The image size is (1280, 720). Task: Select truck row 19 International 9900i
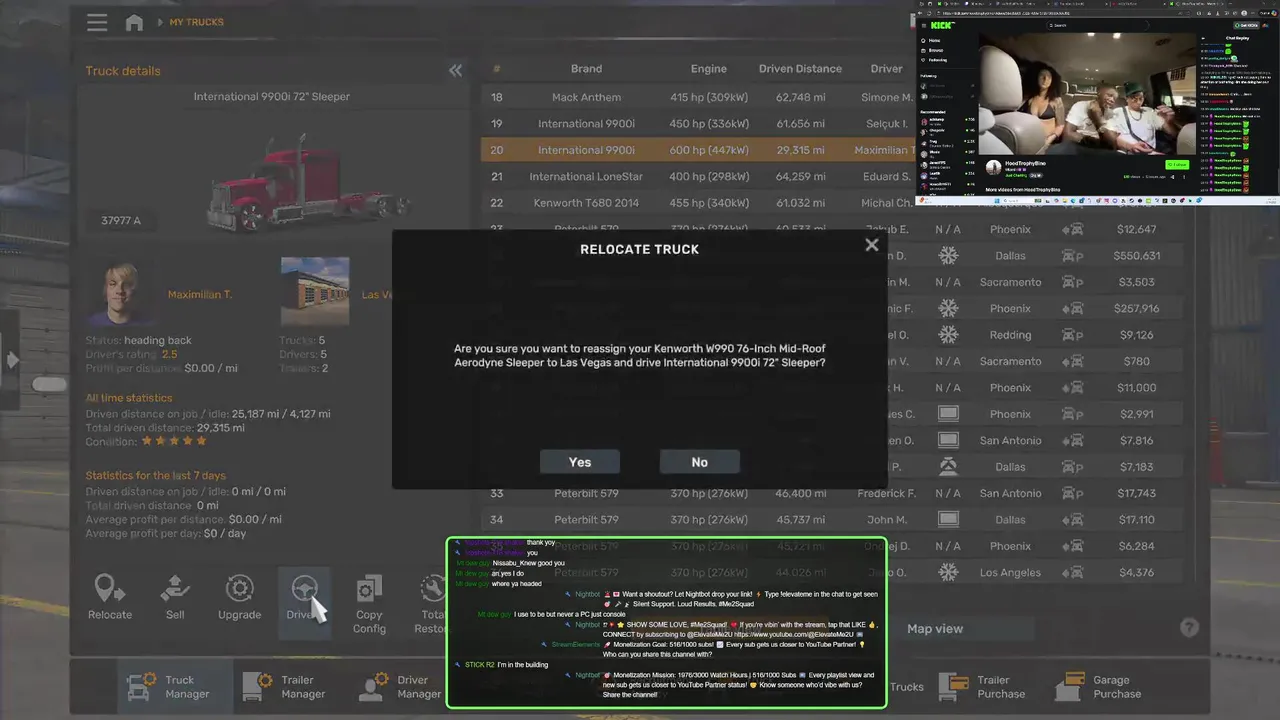[698, 124]
